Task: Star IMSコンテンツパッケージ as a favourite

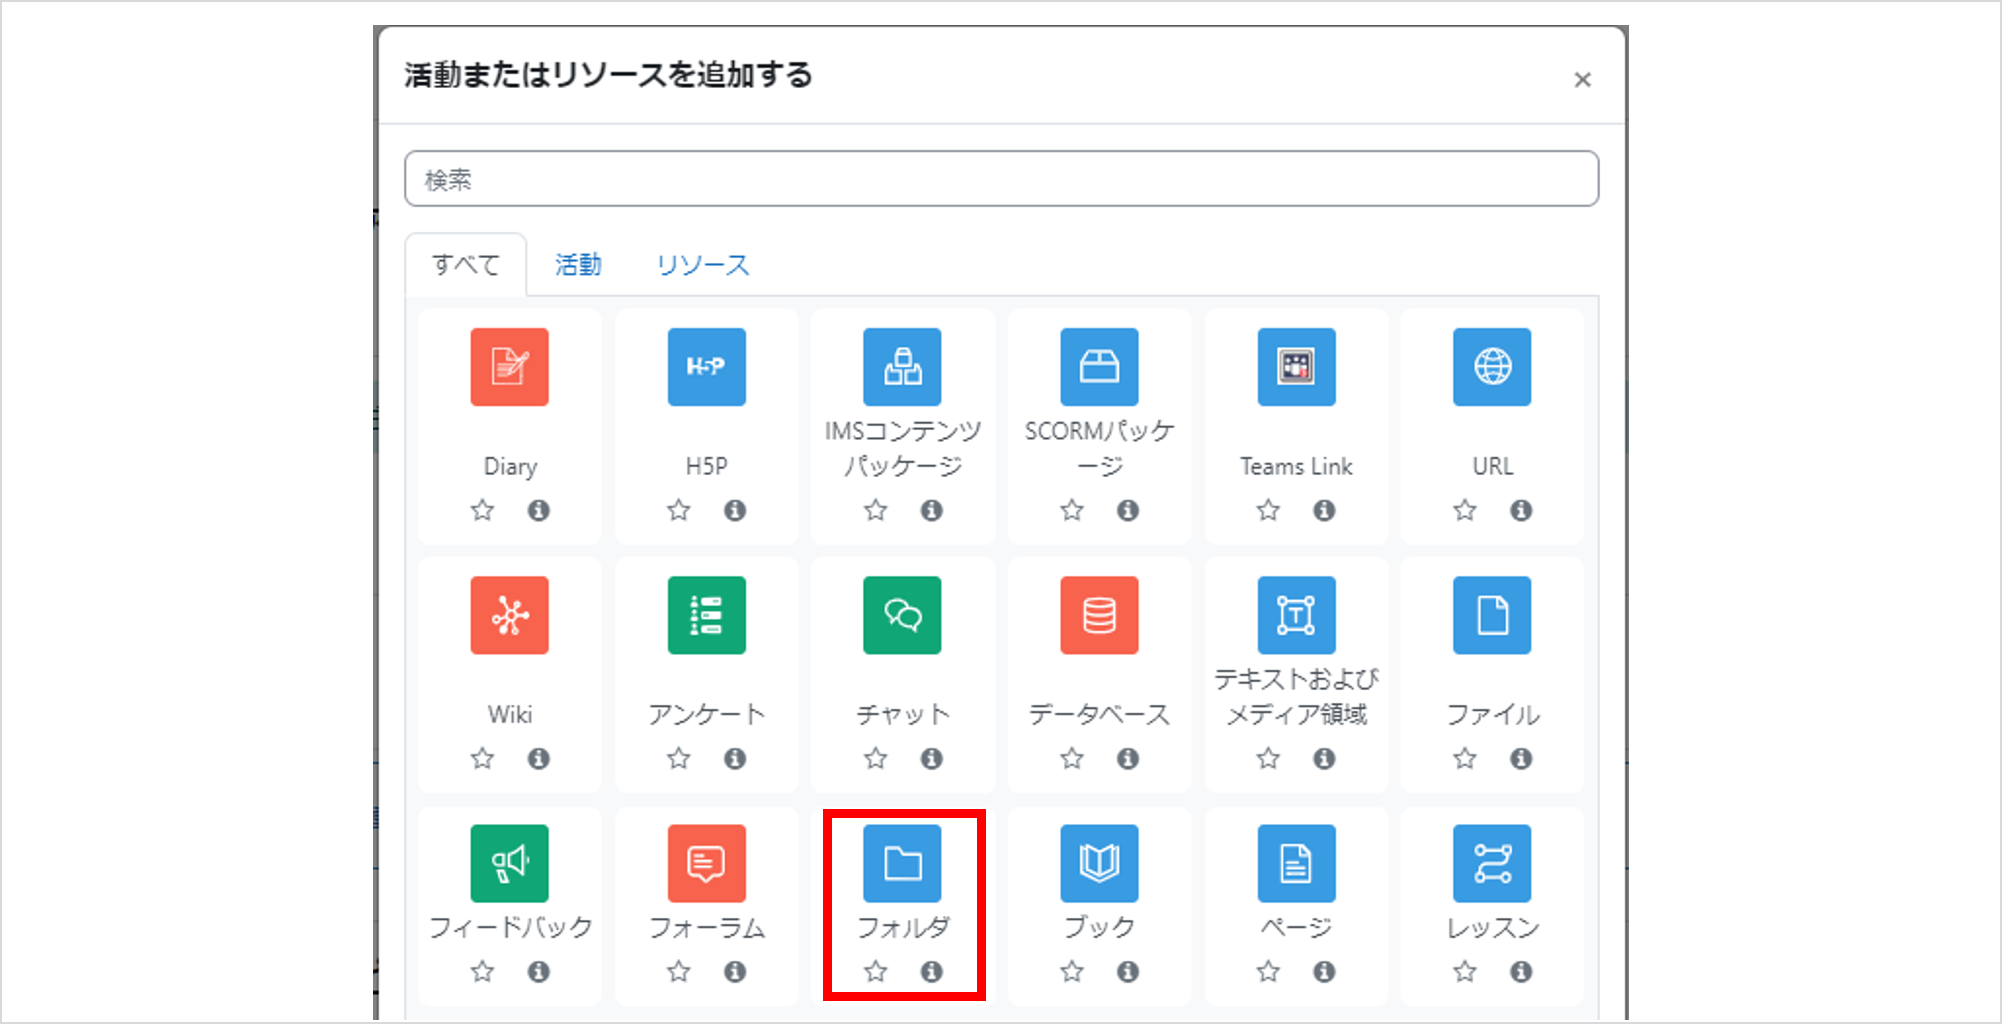Action: point(876,510)
